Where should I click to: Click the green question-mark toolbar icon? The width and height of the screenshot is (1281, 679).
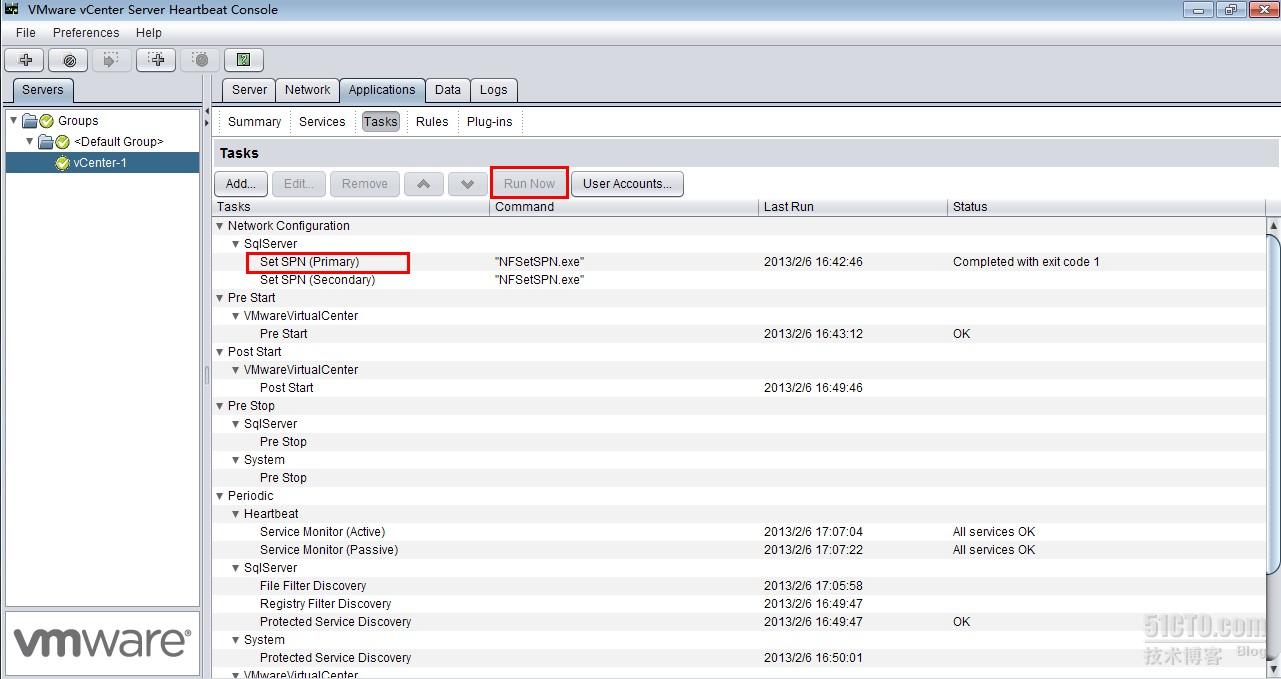[x=244, y=60]
